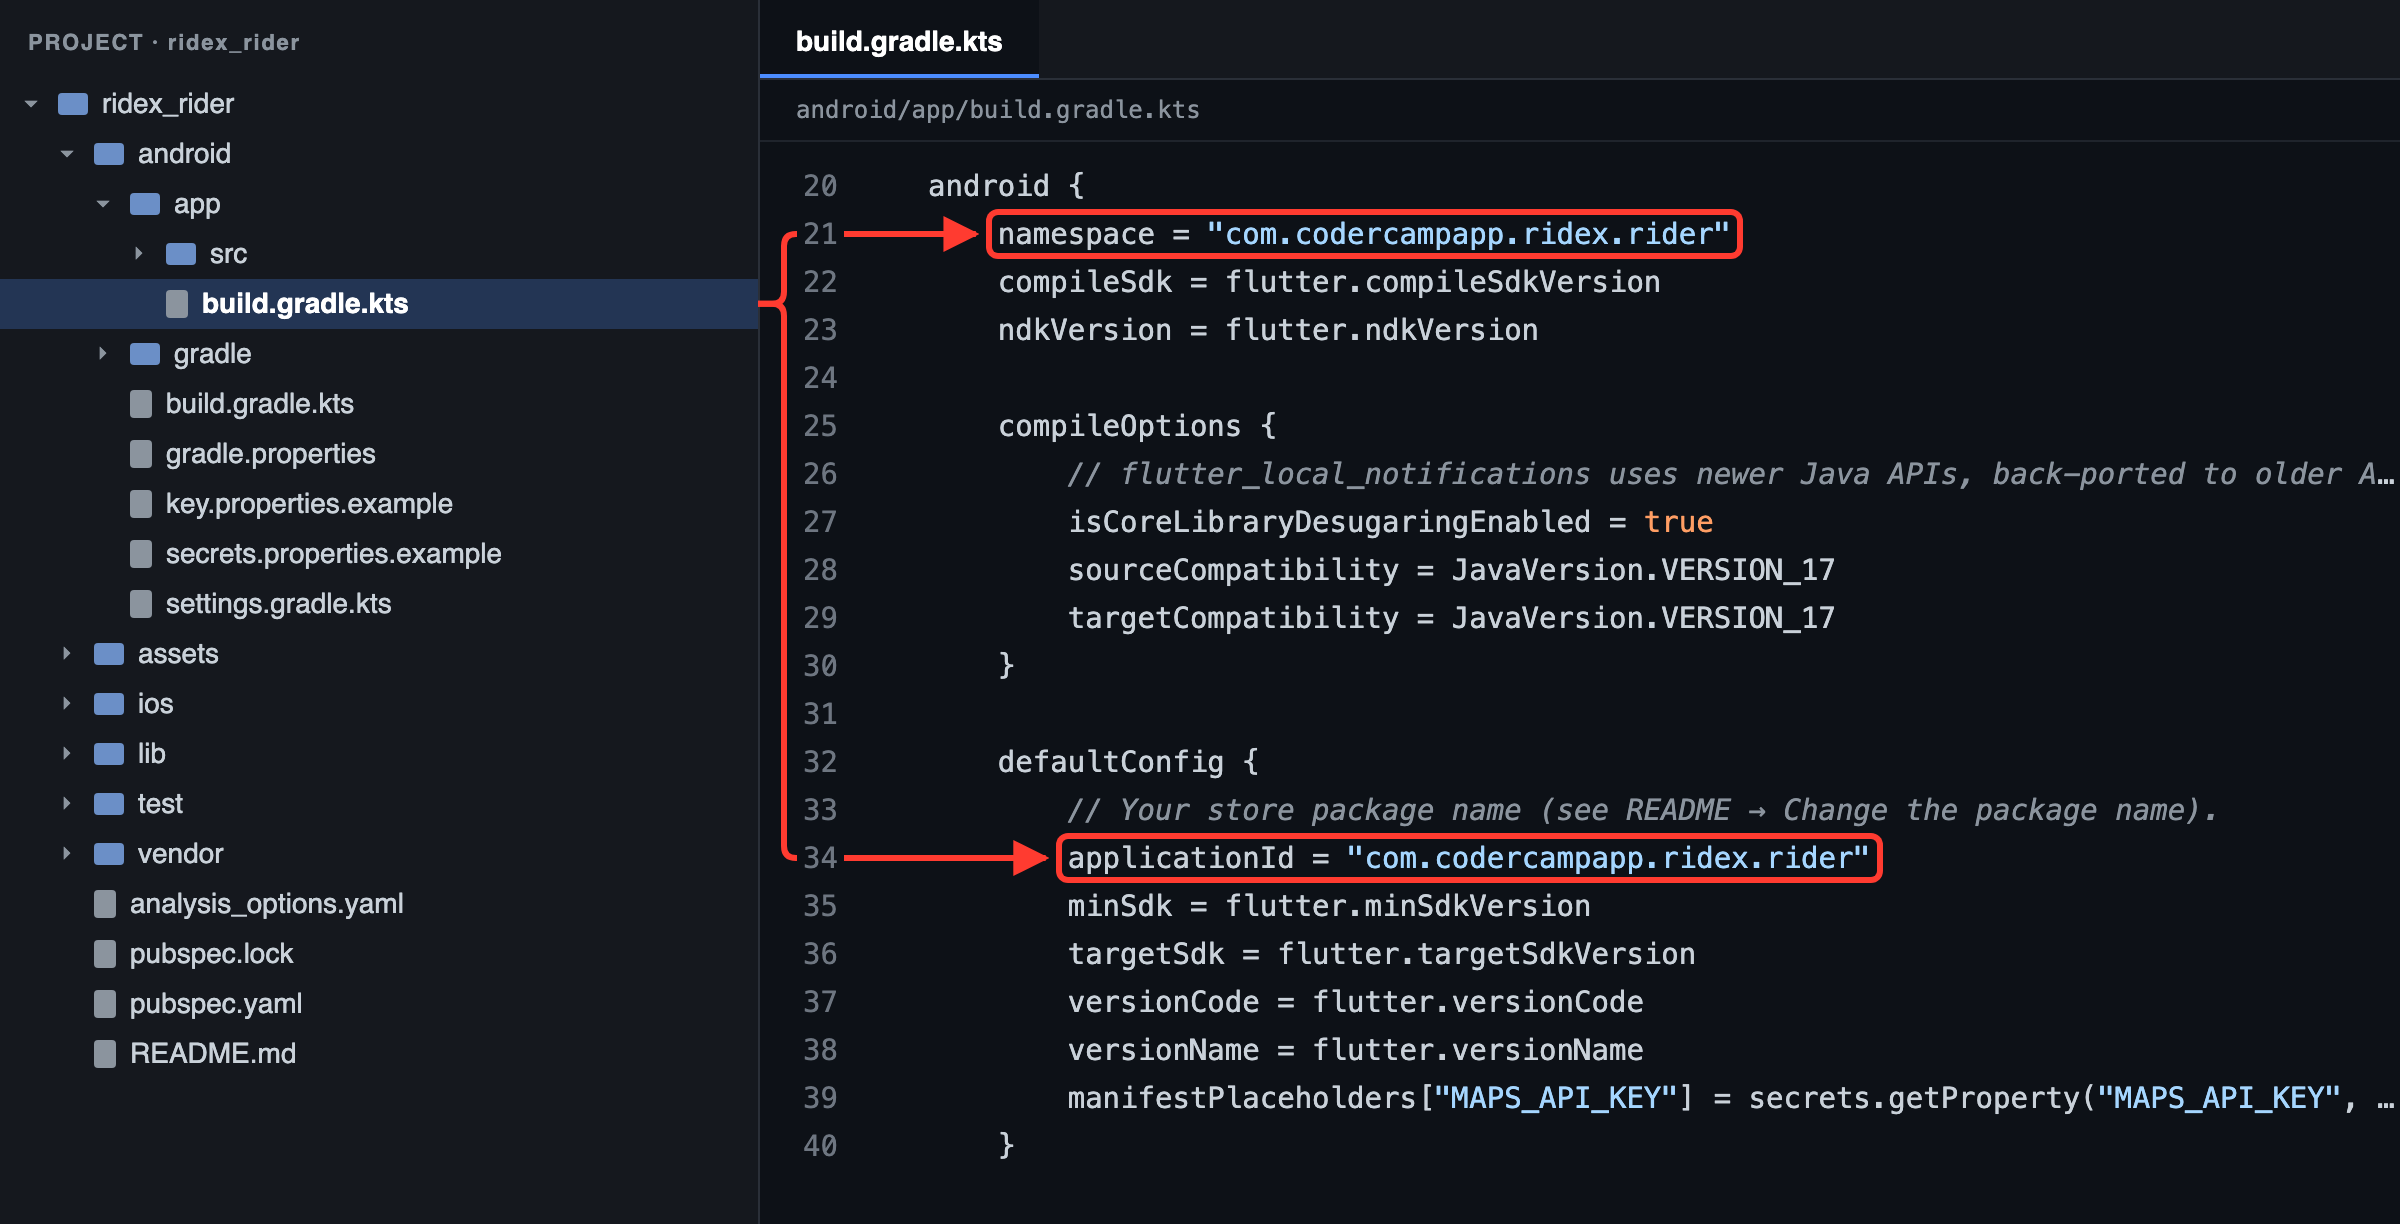Image resolution: width=2400 pixels, height=1224 pixels.
Task: Click the analysis_options.yaml file icon
Action: [105, 904]
